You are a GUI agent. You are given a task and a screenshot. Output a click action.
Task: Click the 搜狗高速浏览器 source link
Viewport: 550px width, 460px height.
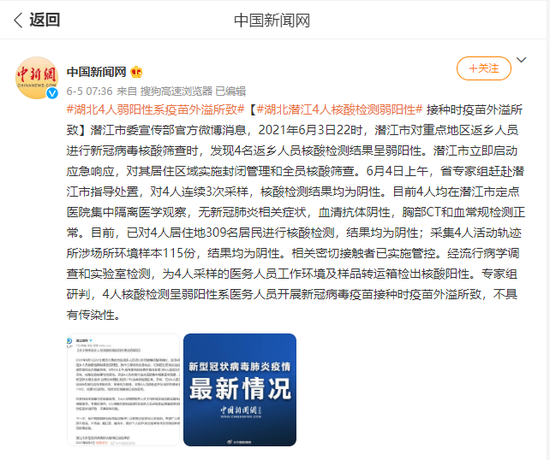click(x=176, y=91)
